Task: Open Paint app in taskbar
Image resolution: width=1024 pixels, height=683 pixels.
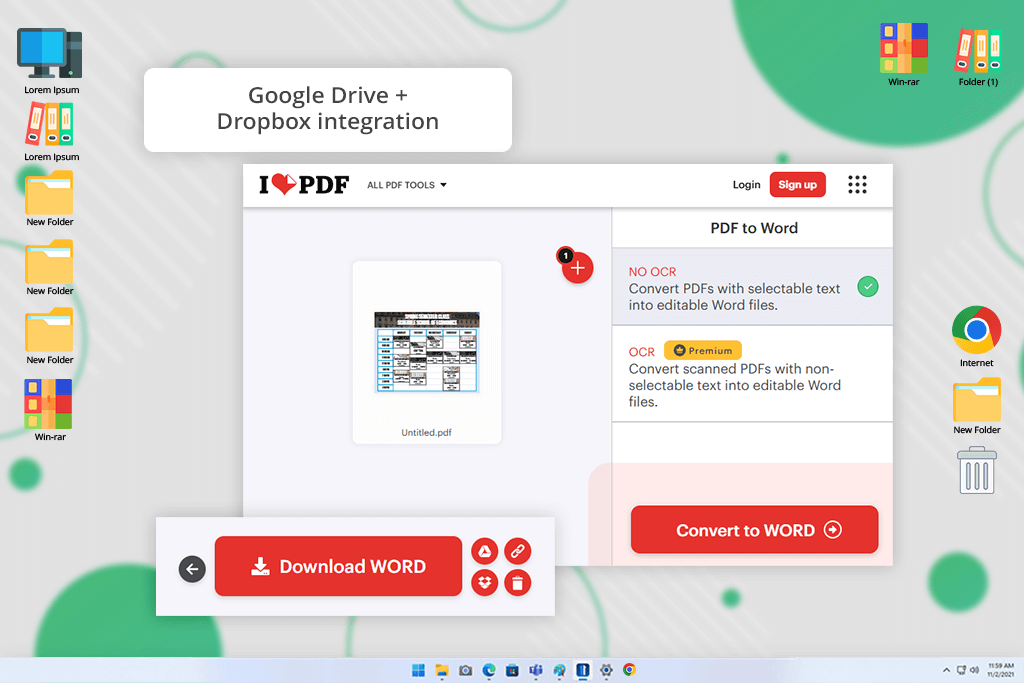Action: 560,670
